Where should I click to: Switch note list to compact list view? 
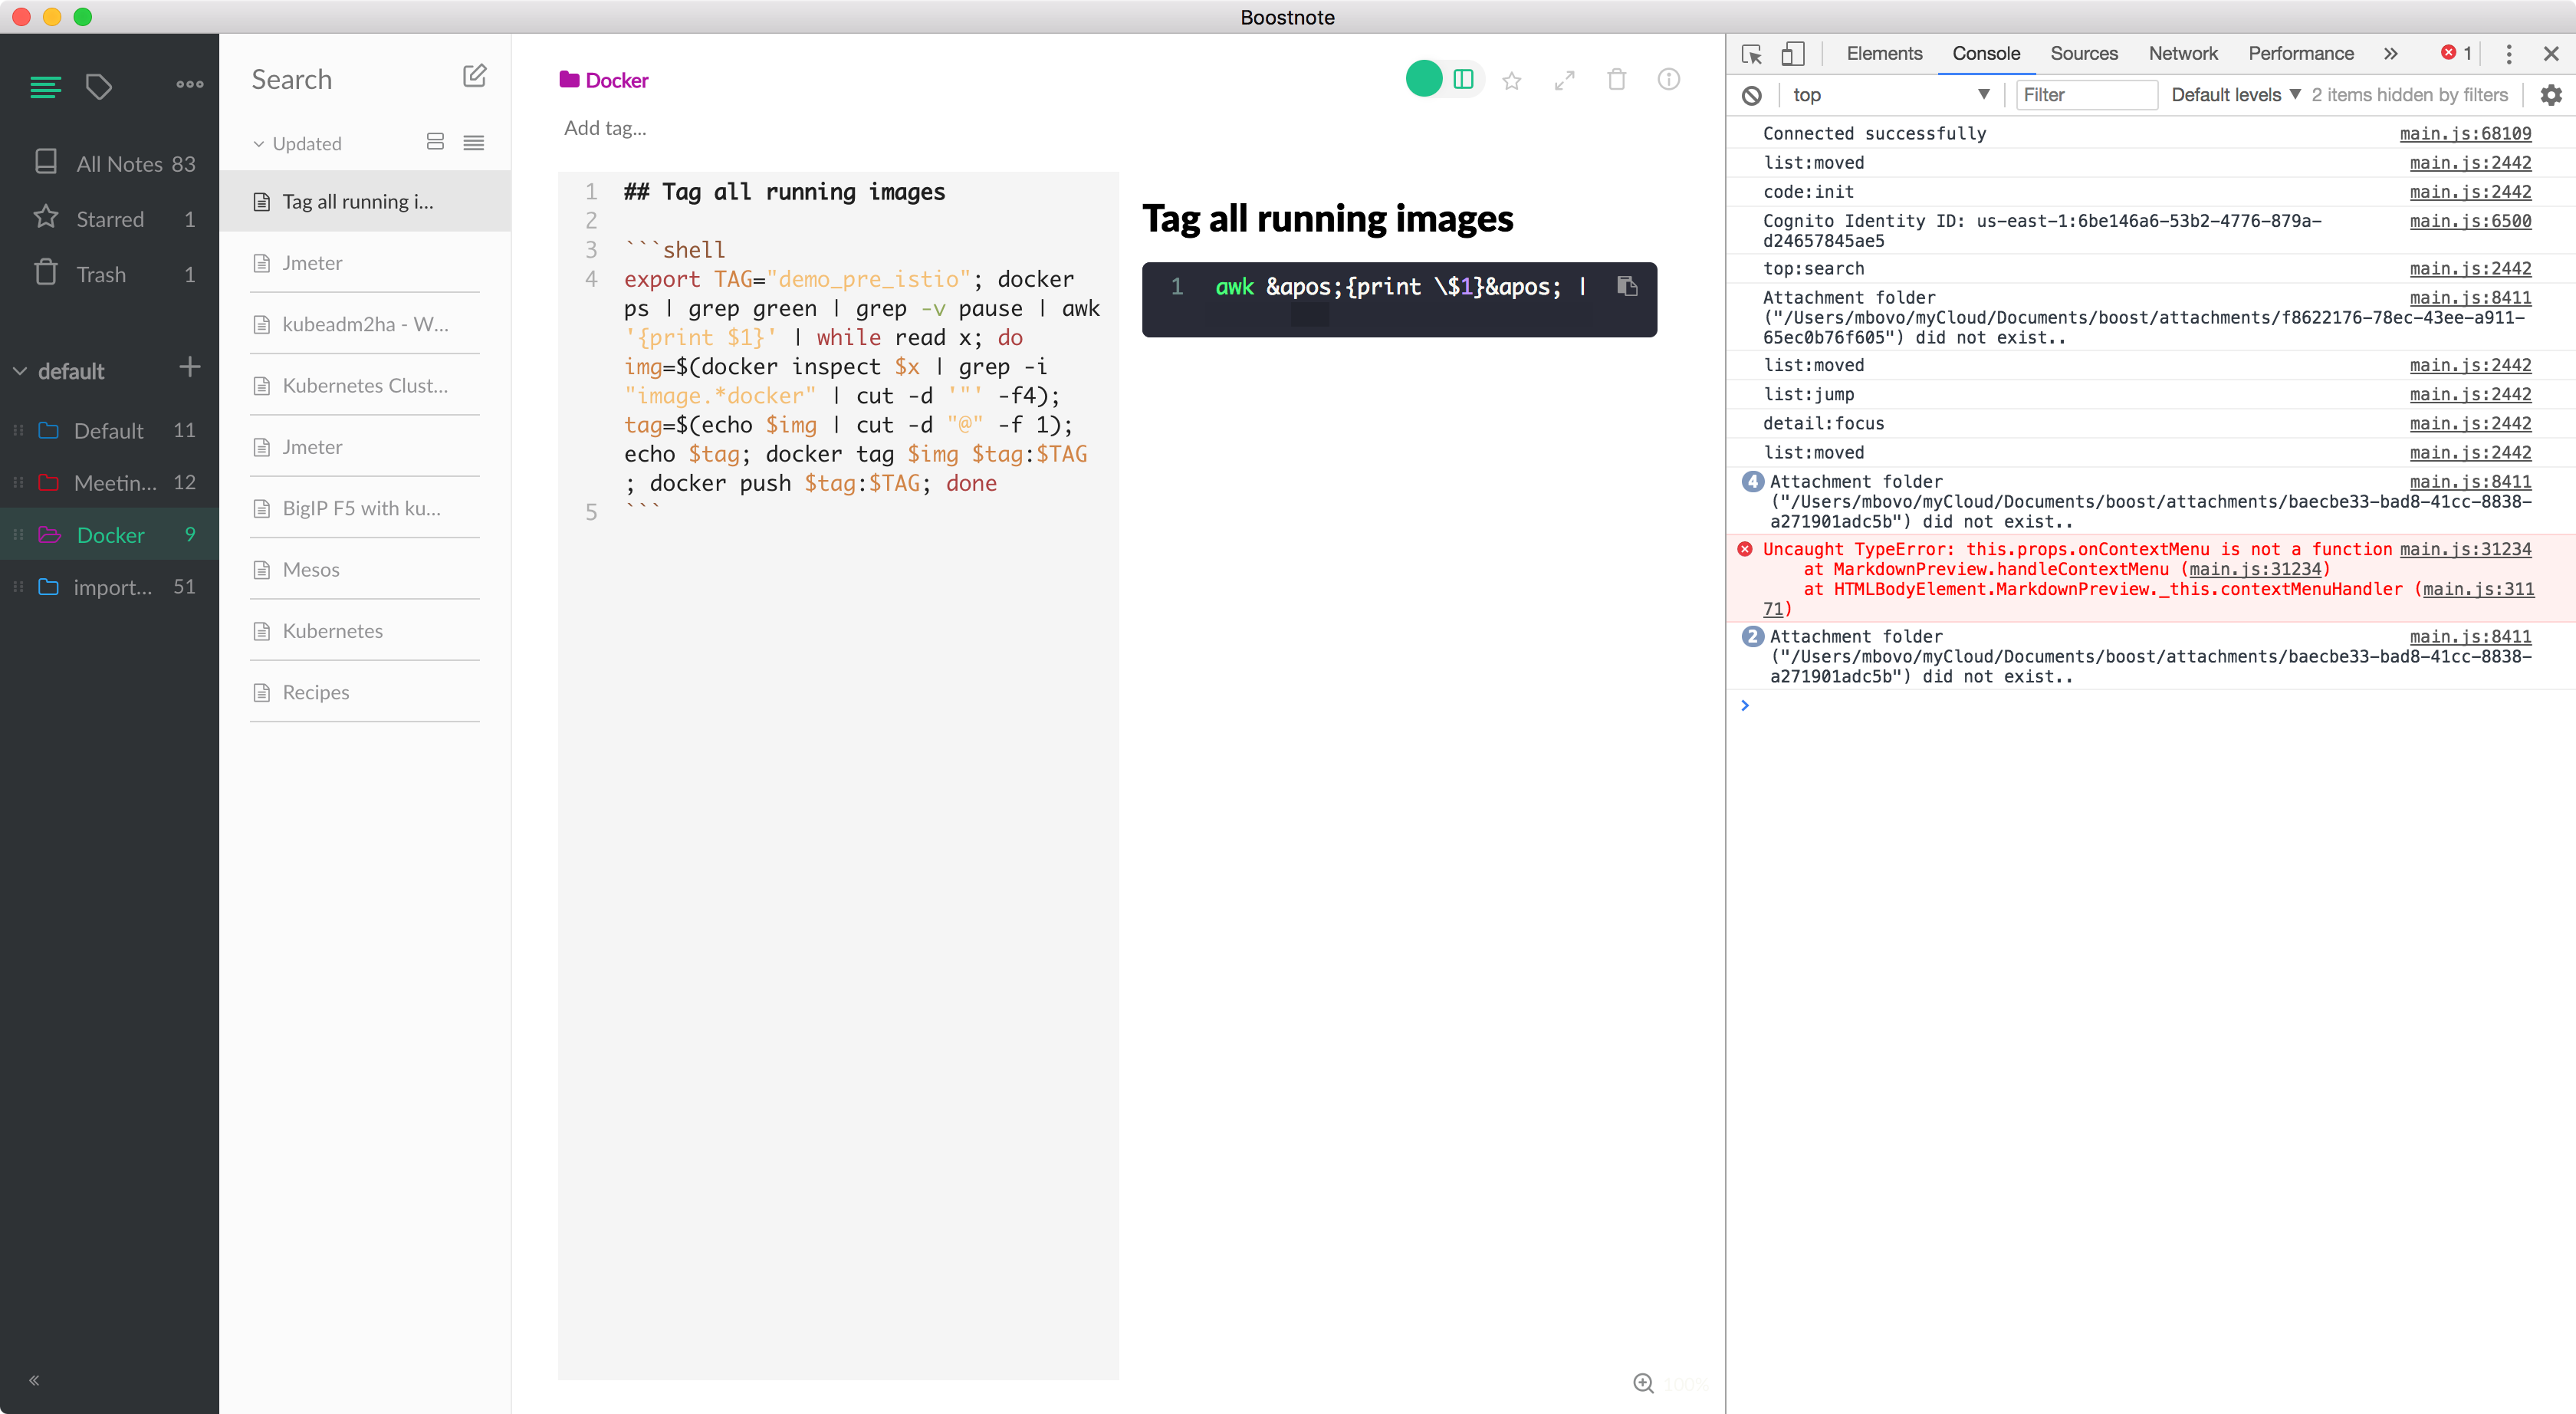pos(474,143)
